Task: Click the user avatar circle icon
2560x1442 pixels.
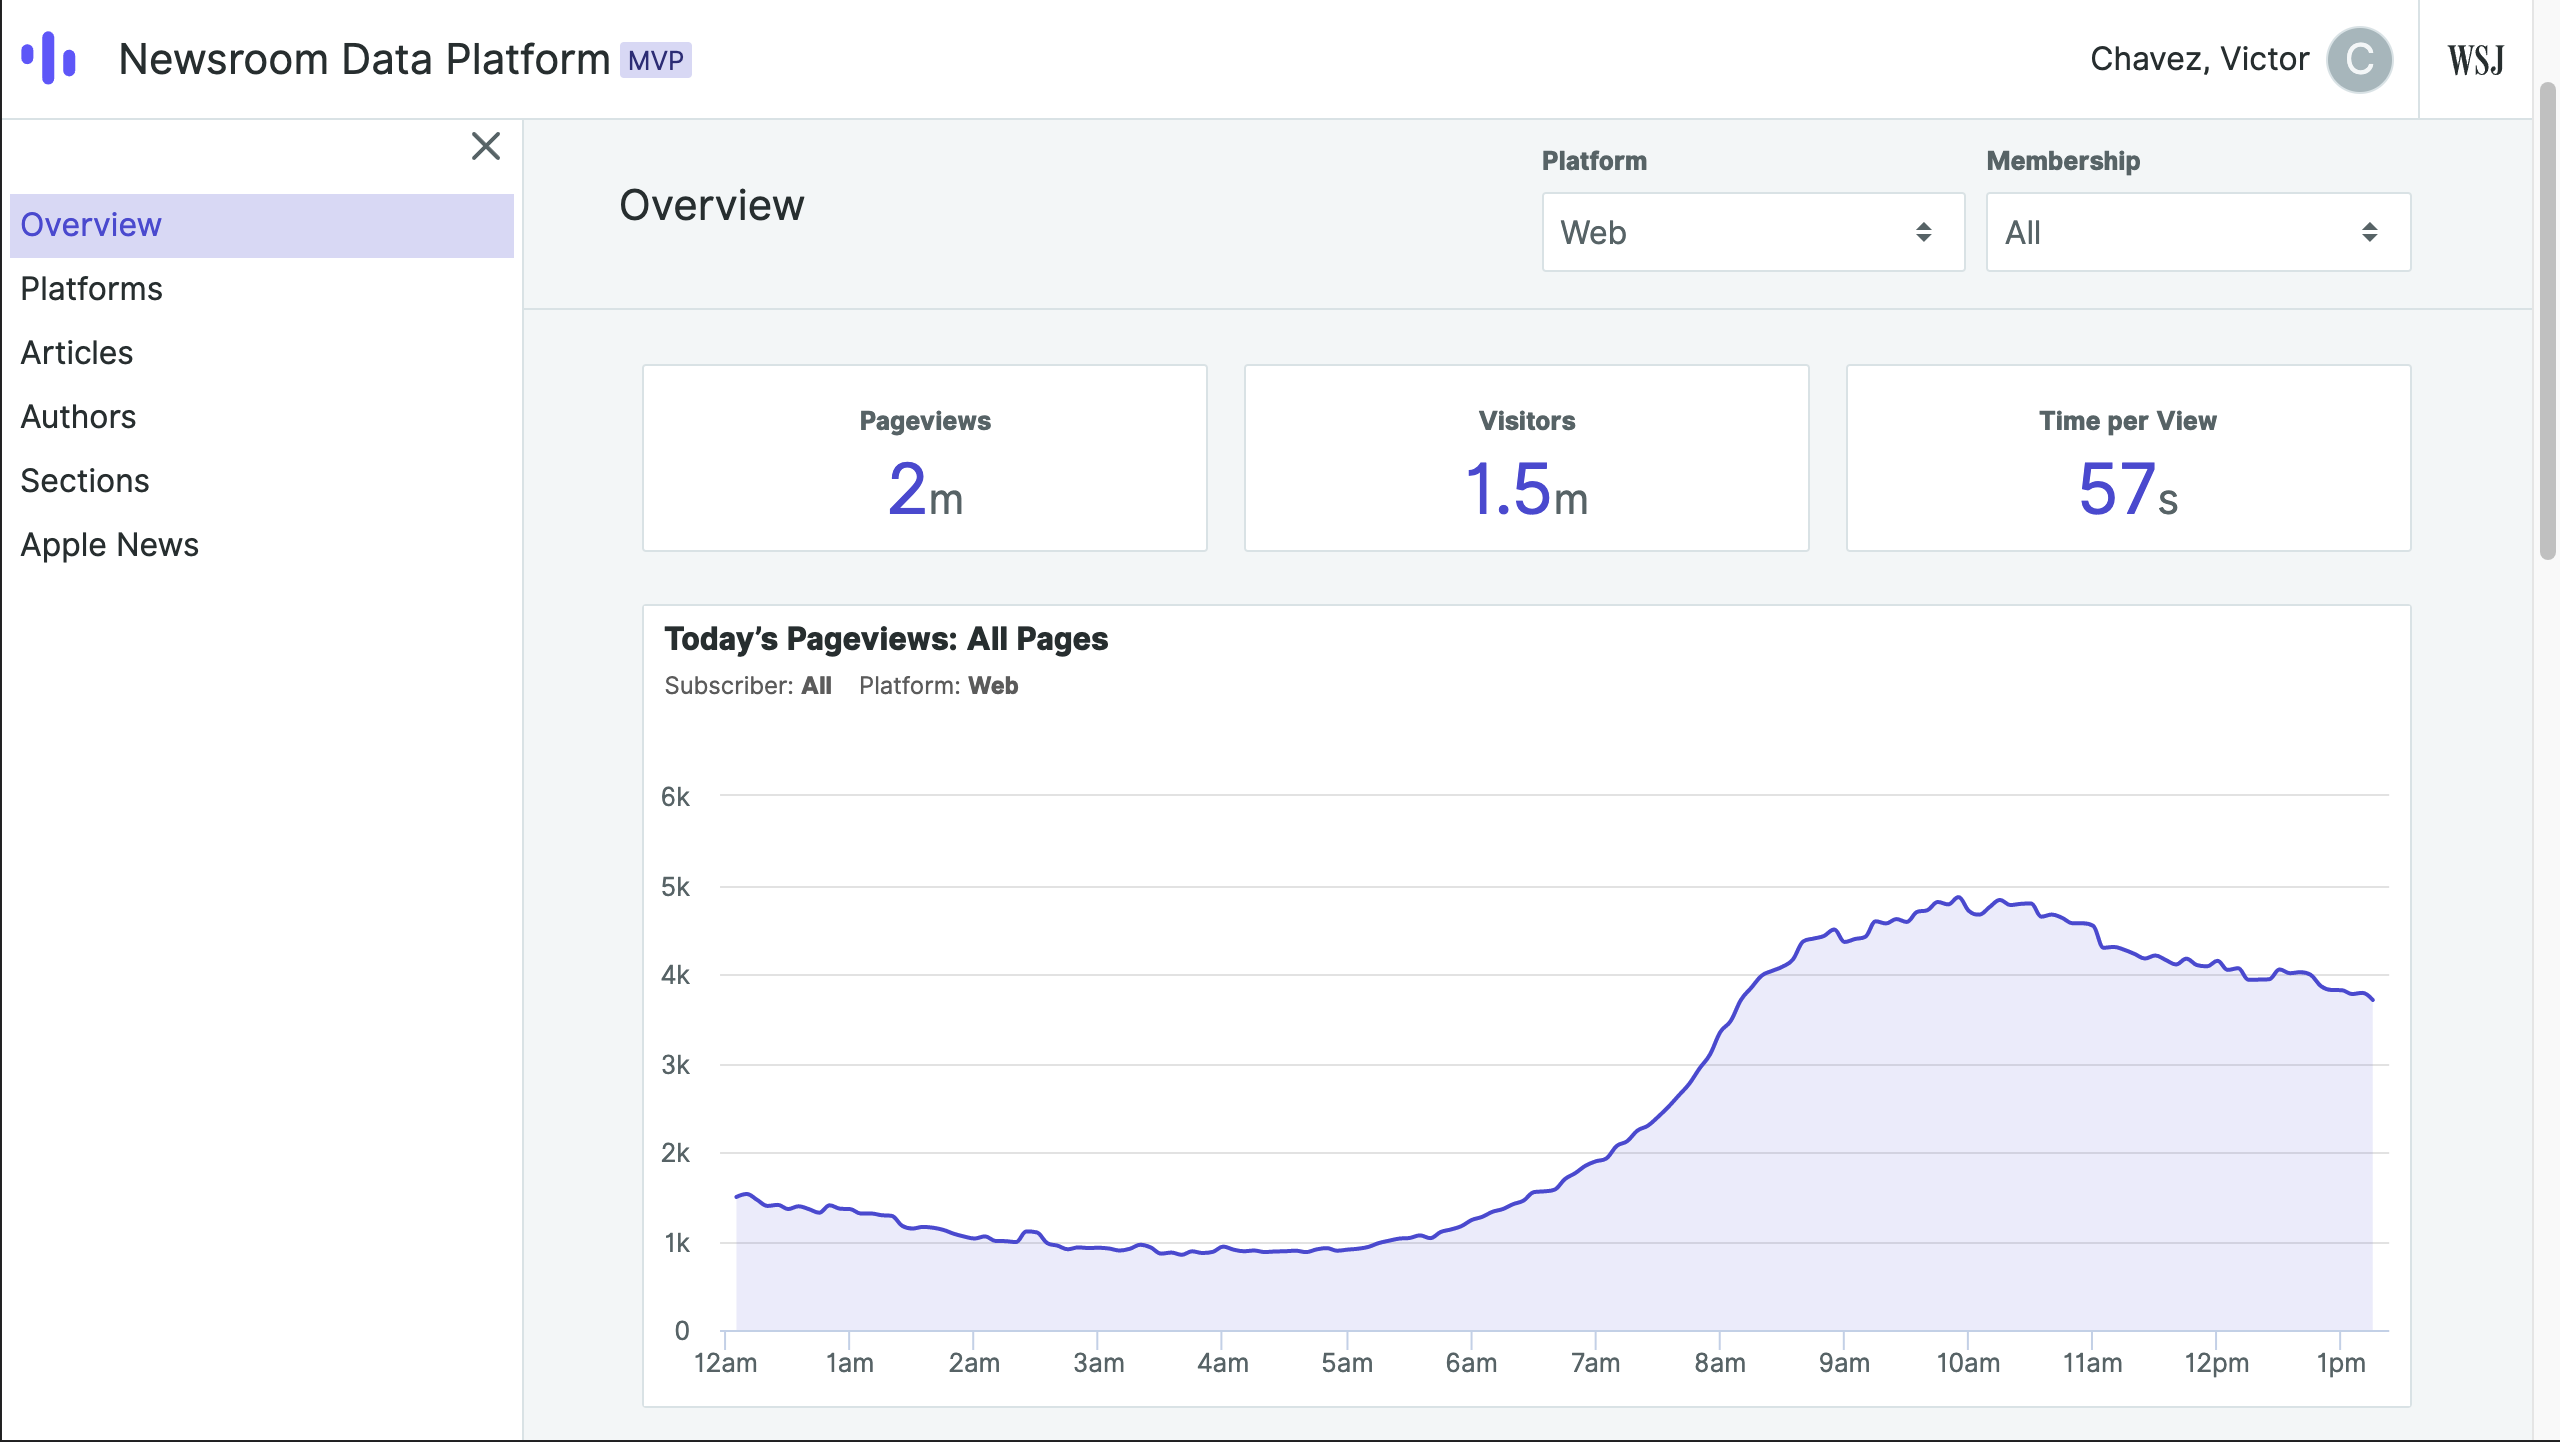Action: click(2359, 60)
